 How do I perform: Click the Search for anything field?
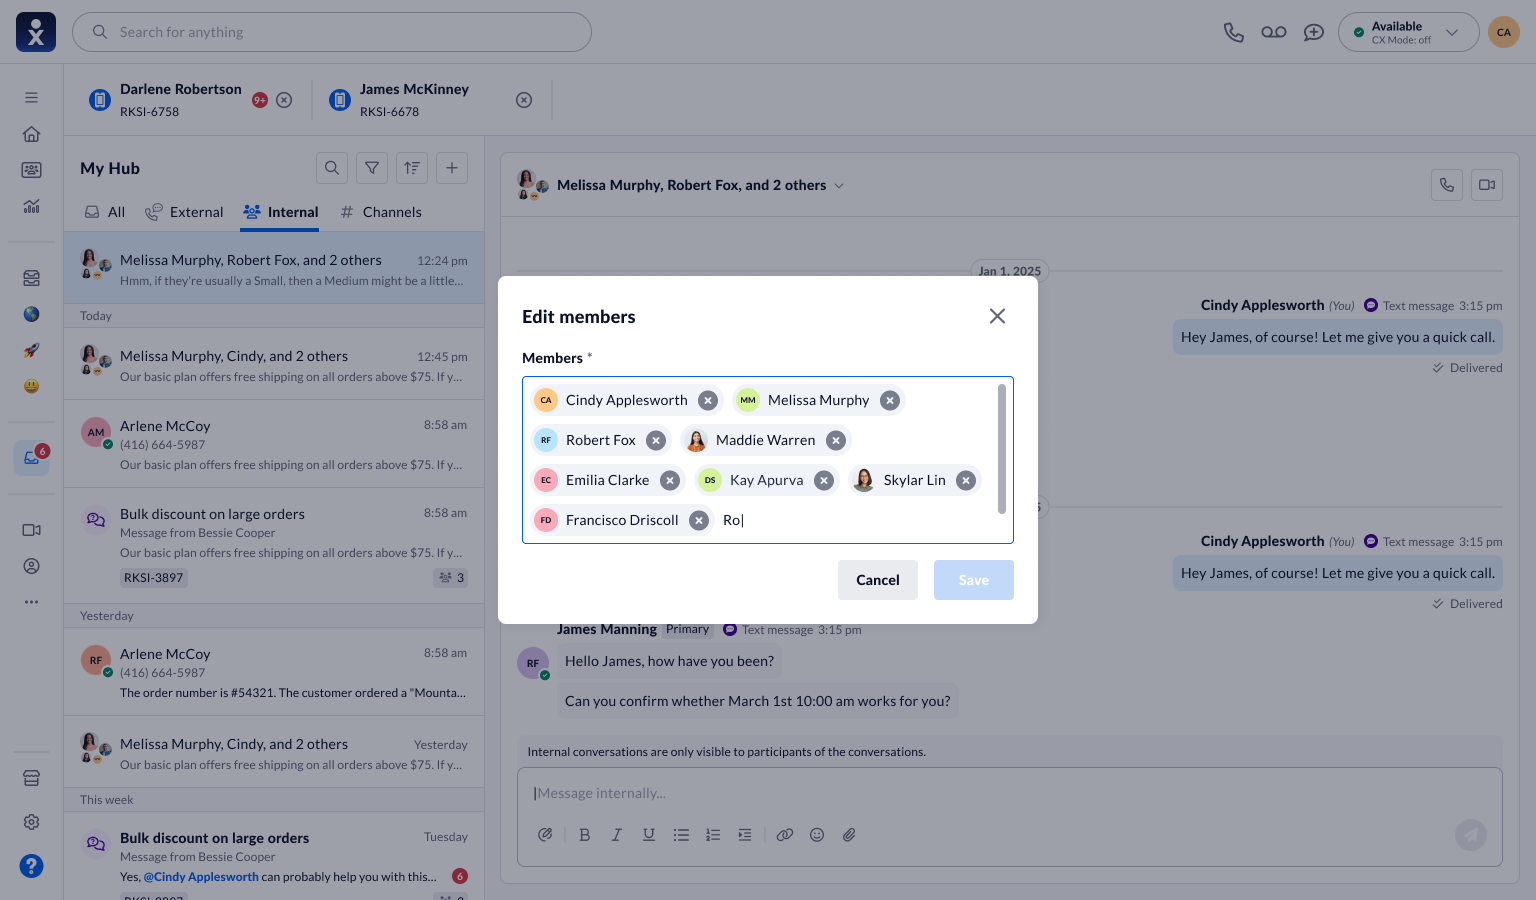coord(332,32)
